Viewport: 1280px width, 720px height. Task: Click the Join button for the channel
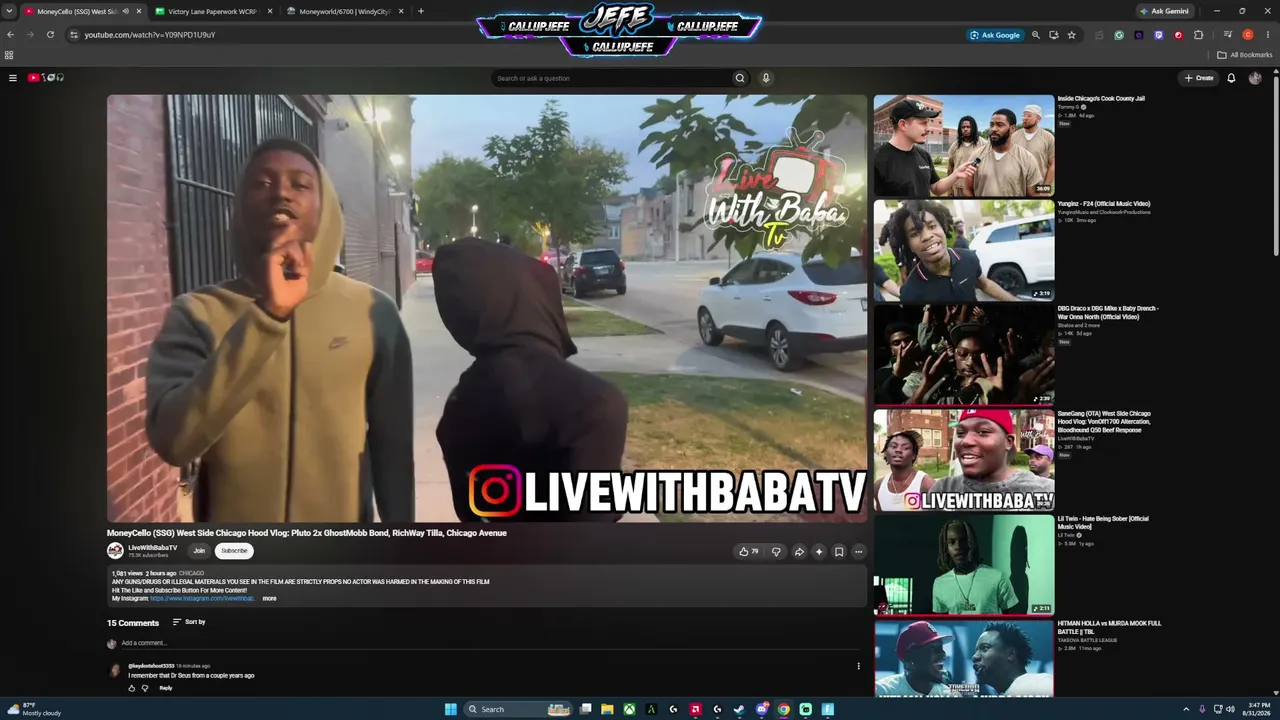click(199, 551)
